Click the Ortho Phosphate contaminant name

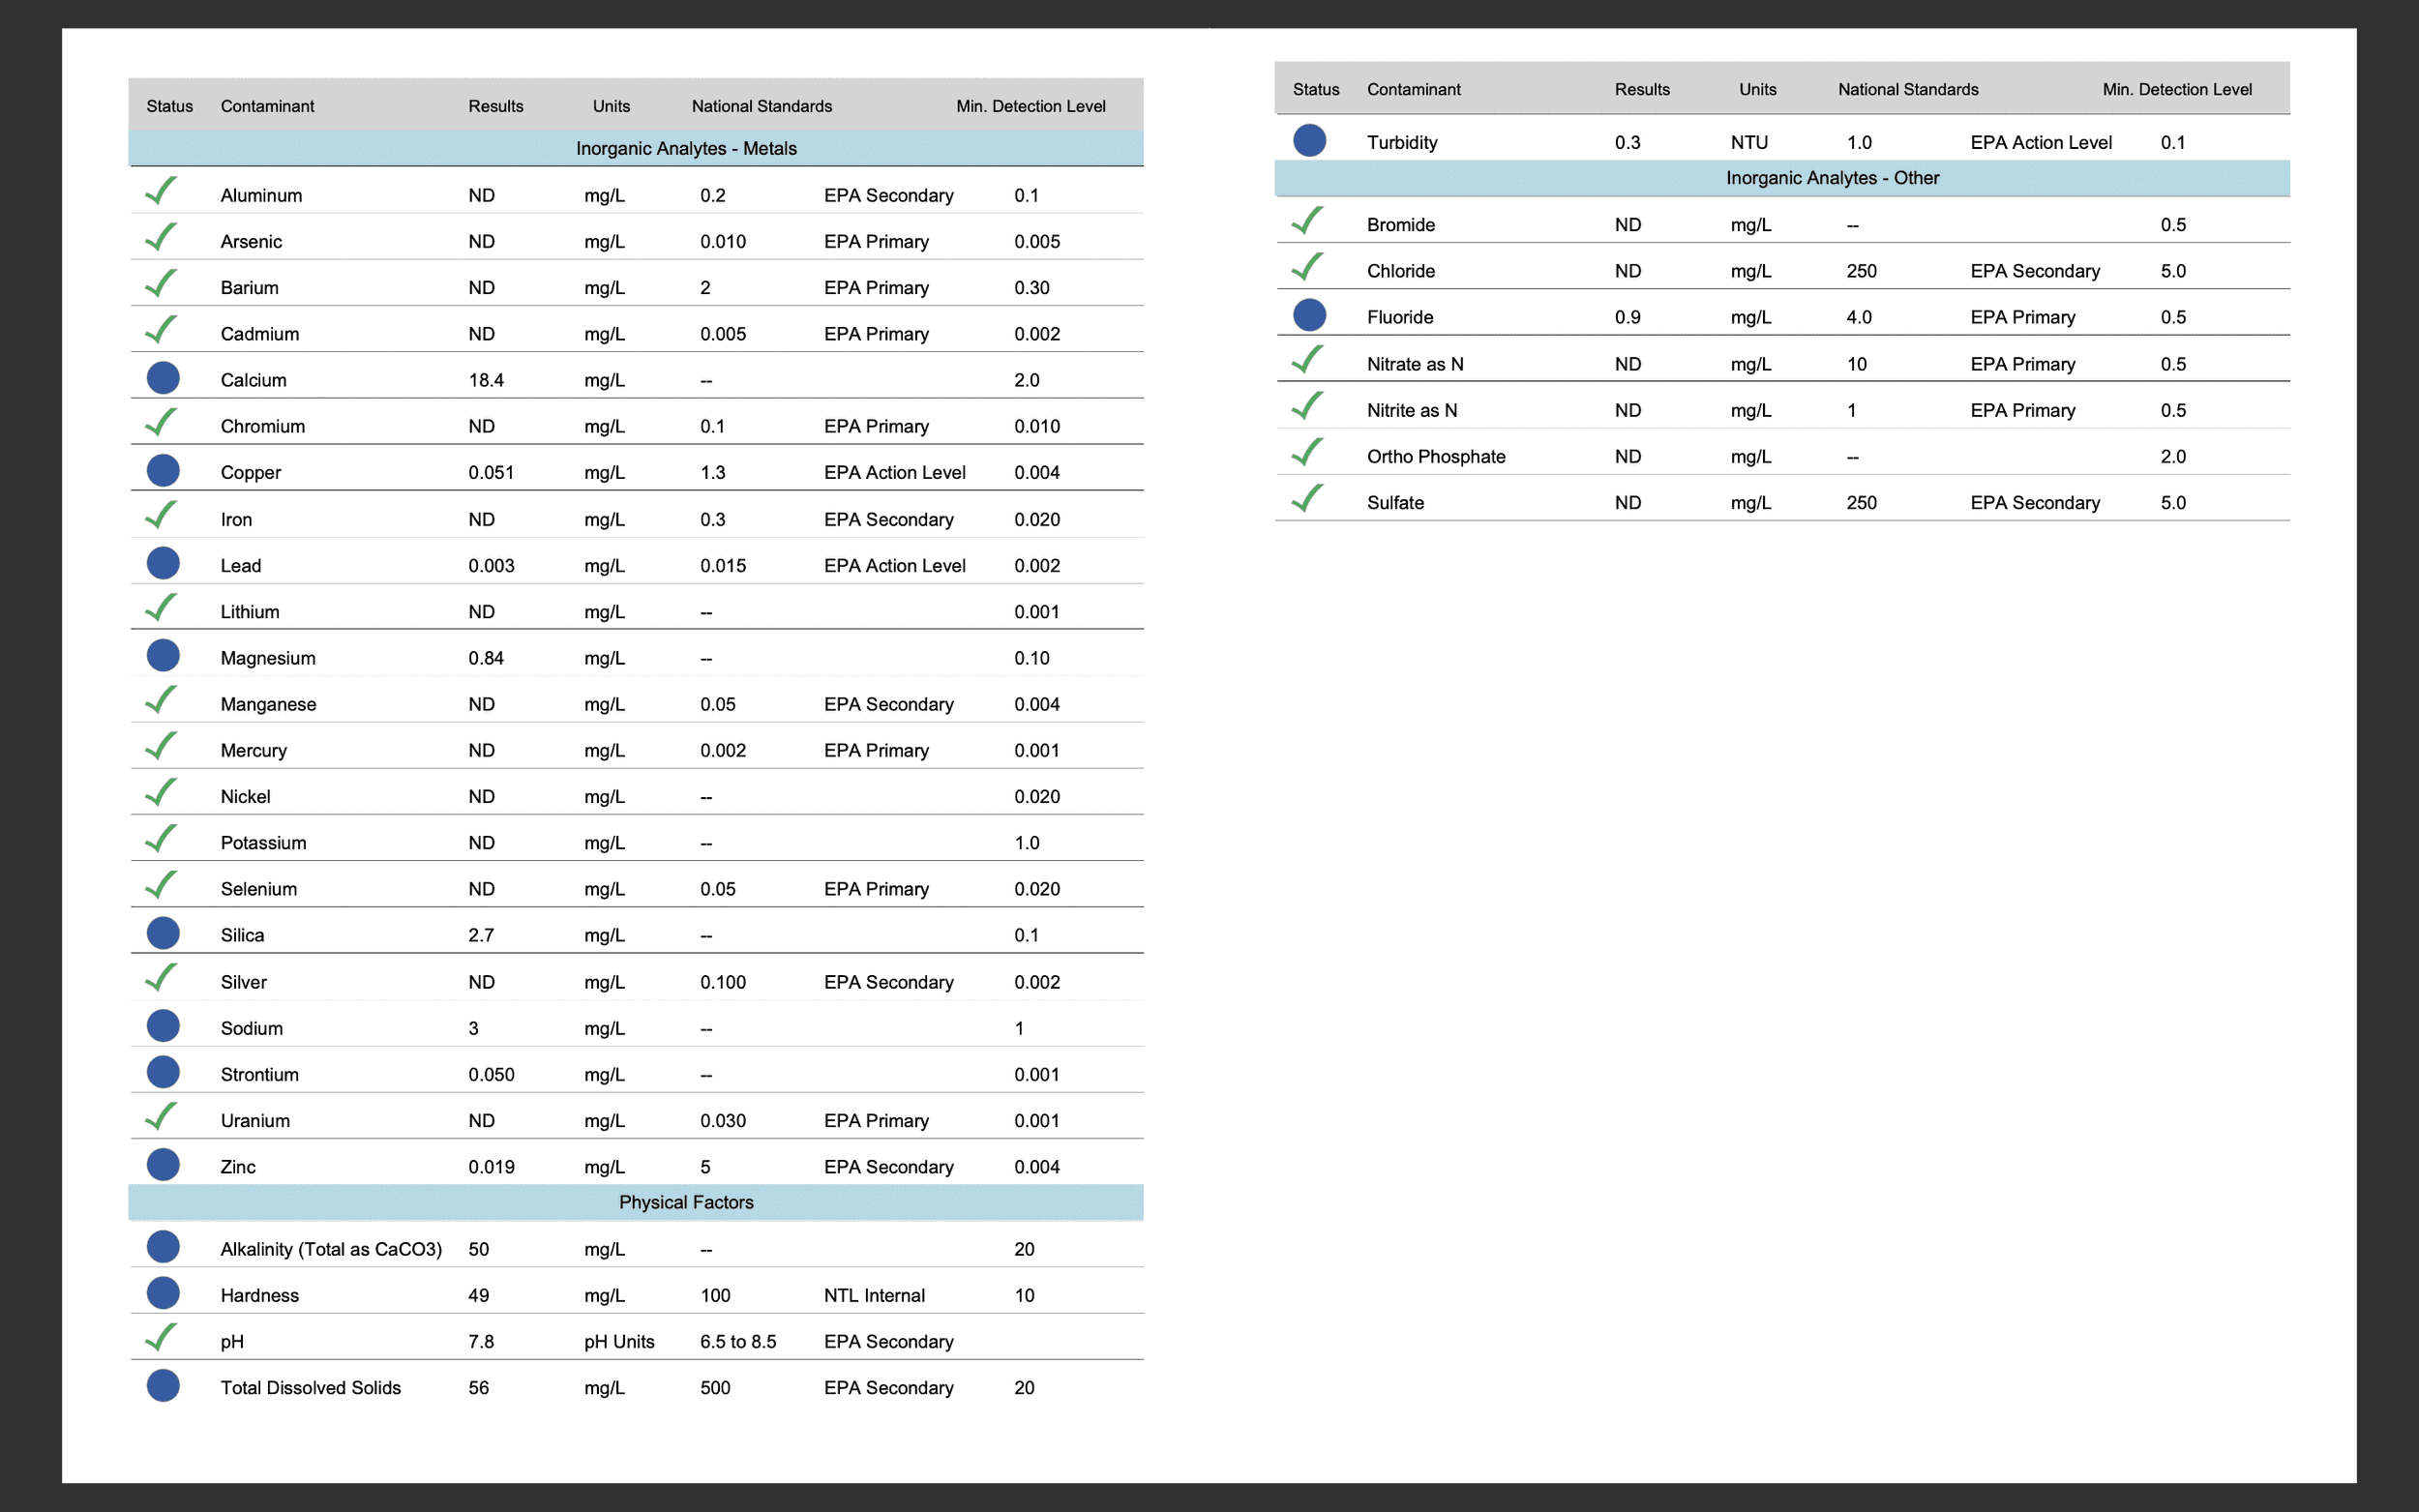(1435, 456)
